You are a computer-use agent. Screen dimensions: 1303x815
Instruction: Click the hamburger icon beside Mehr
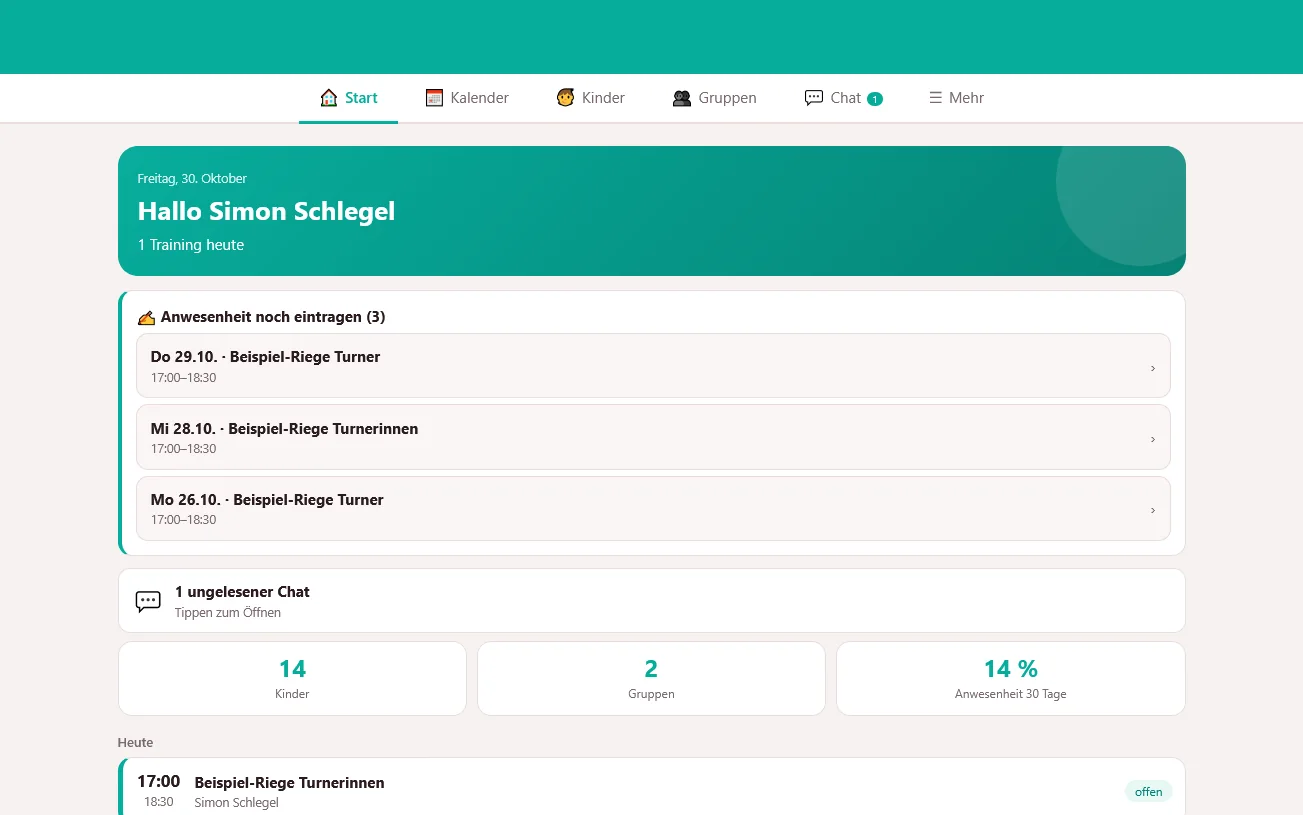(x=935, y=98)
